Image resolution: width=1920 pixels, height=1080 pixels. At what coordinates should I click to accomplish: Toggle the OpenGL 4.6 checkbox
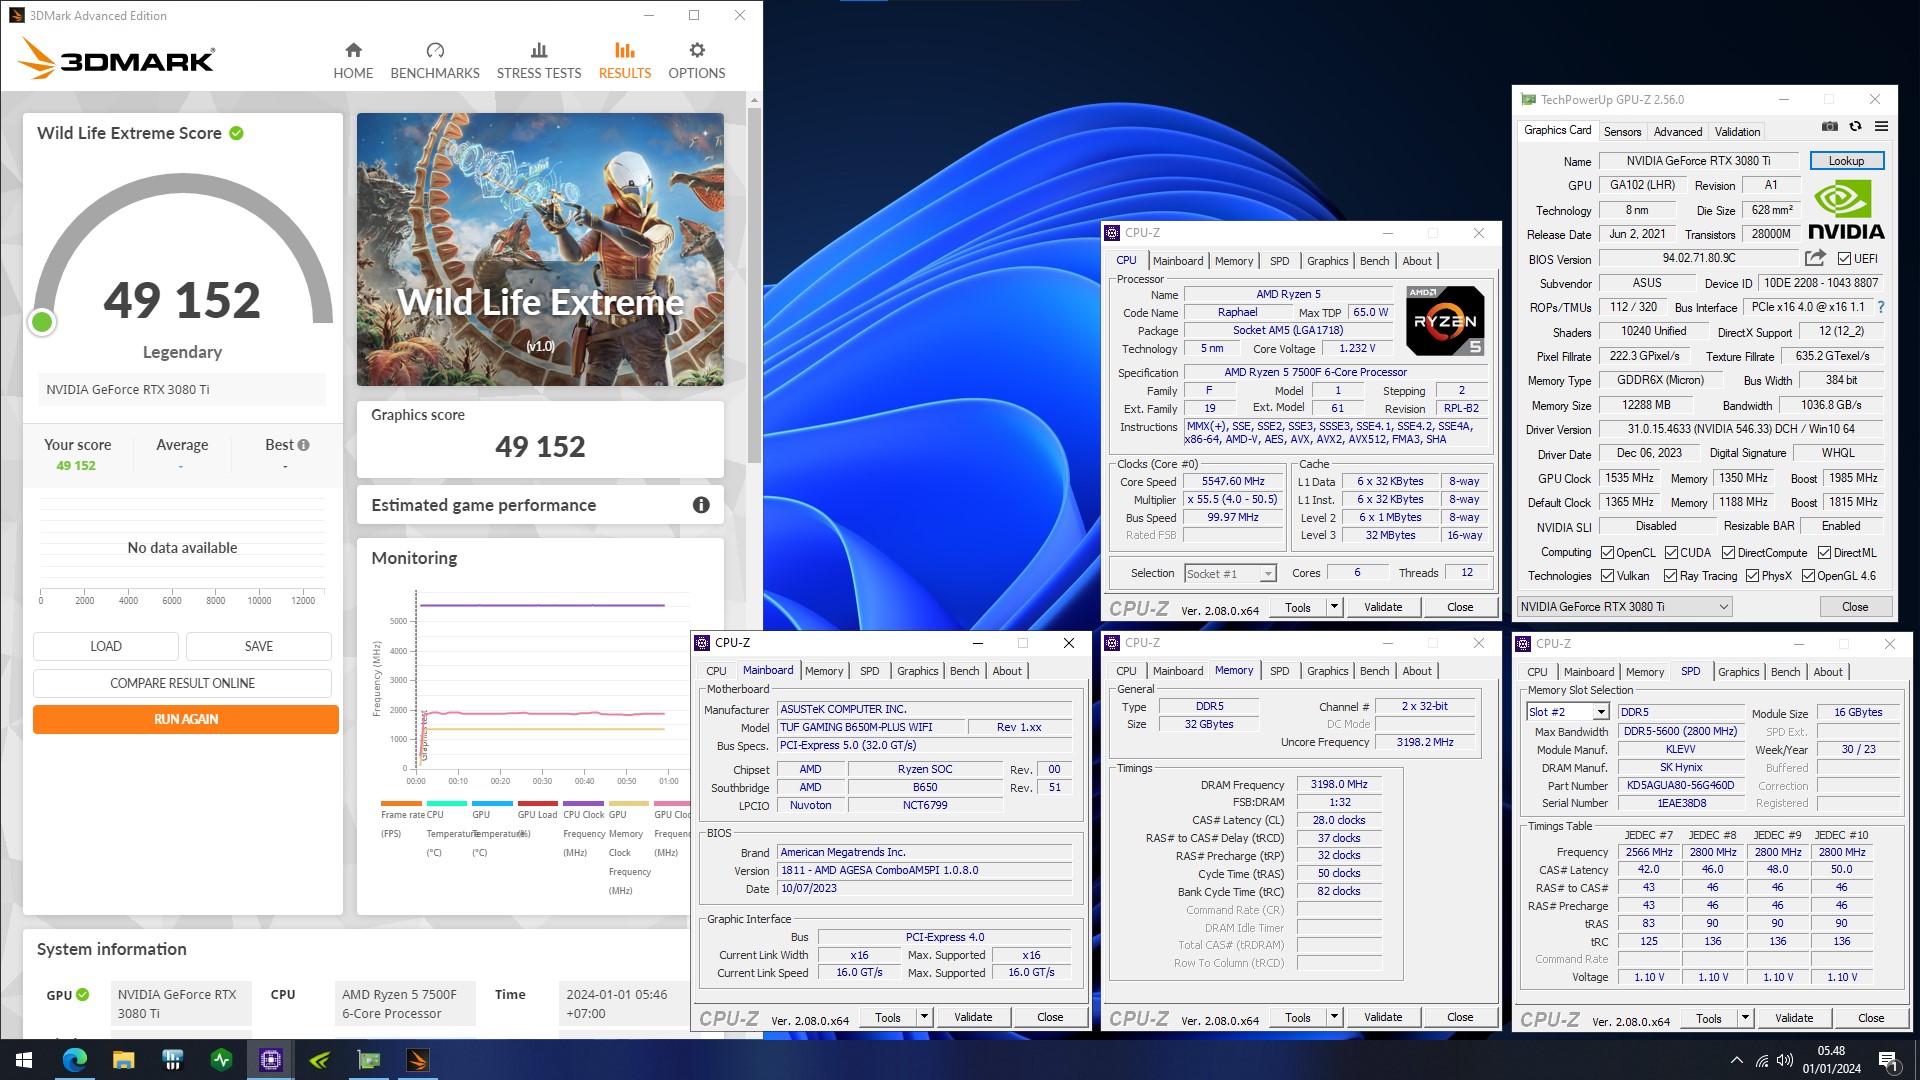click(x=1808, y=576)
